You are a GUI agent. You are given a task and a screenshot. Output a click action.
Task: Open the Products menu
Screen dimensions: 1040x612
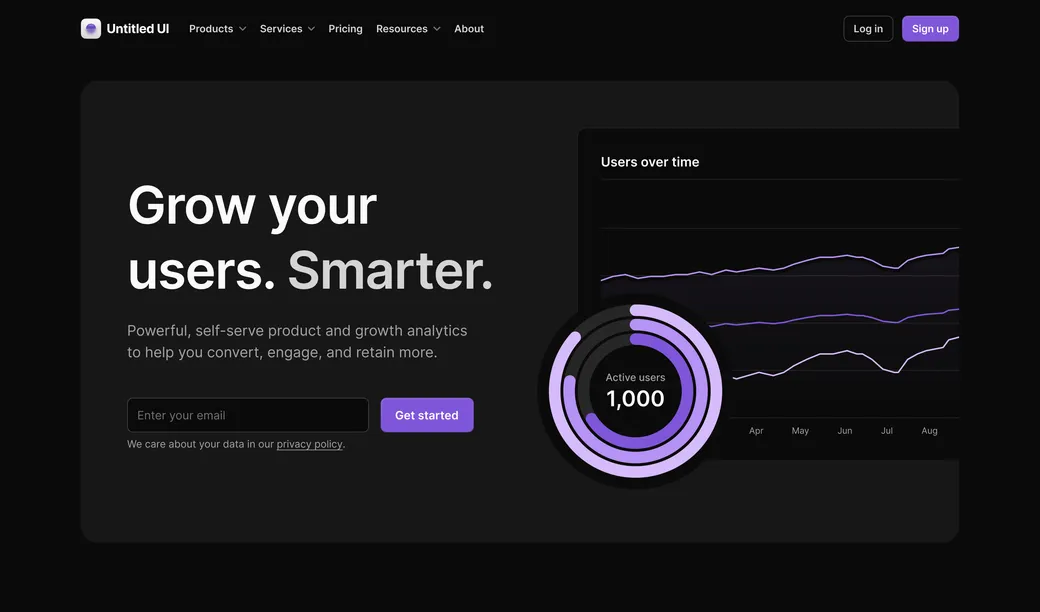coord(211,29)
